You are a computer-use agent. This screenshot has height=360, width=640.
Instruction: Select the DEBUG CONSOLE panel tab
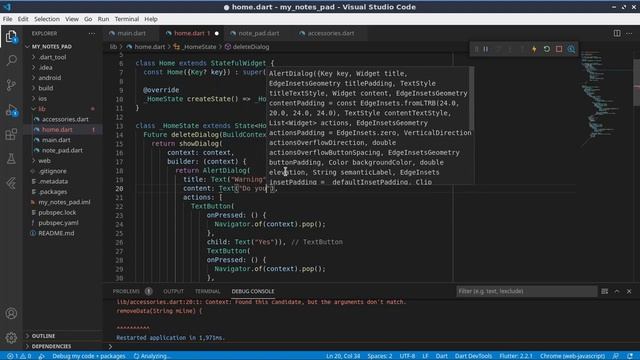pos(253,291)
